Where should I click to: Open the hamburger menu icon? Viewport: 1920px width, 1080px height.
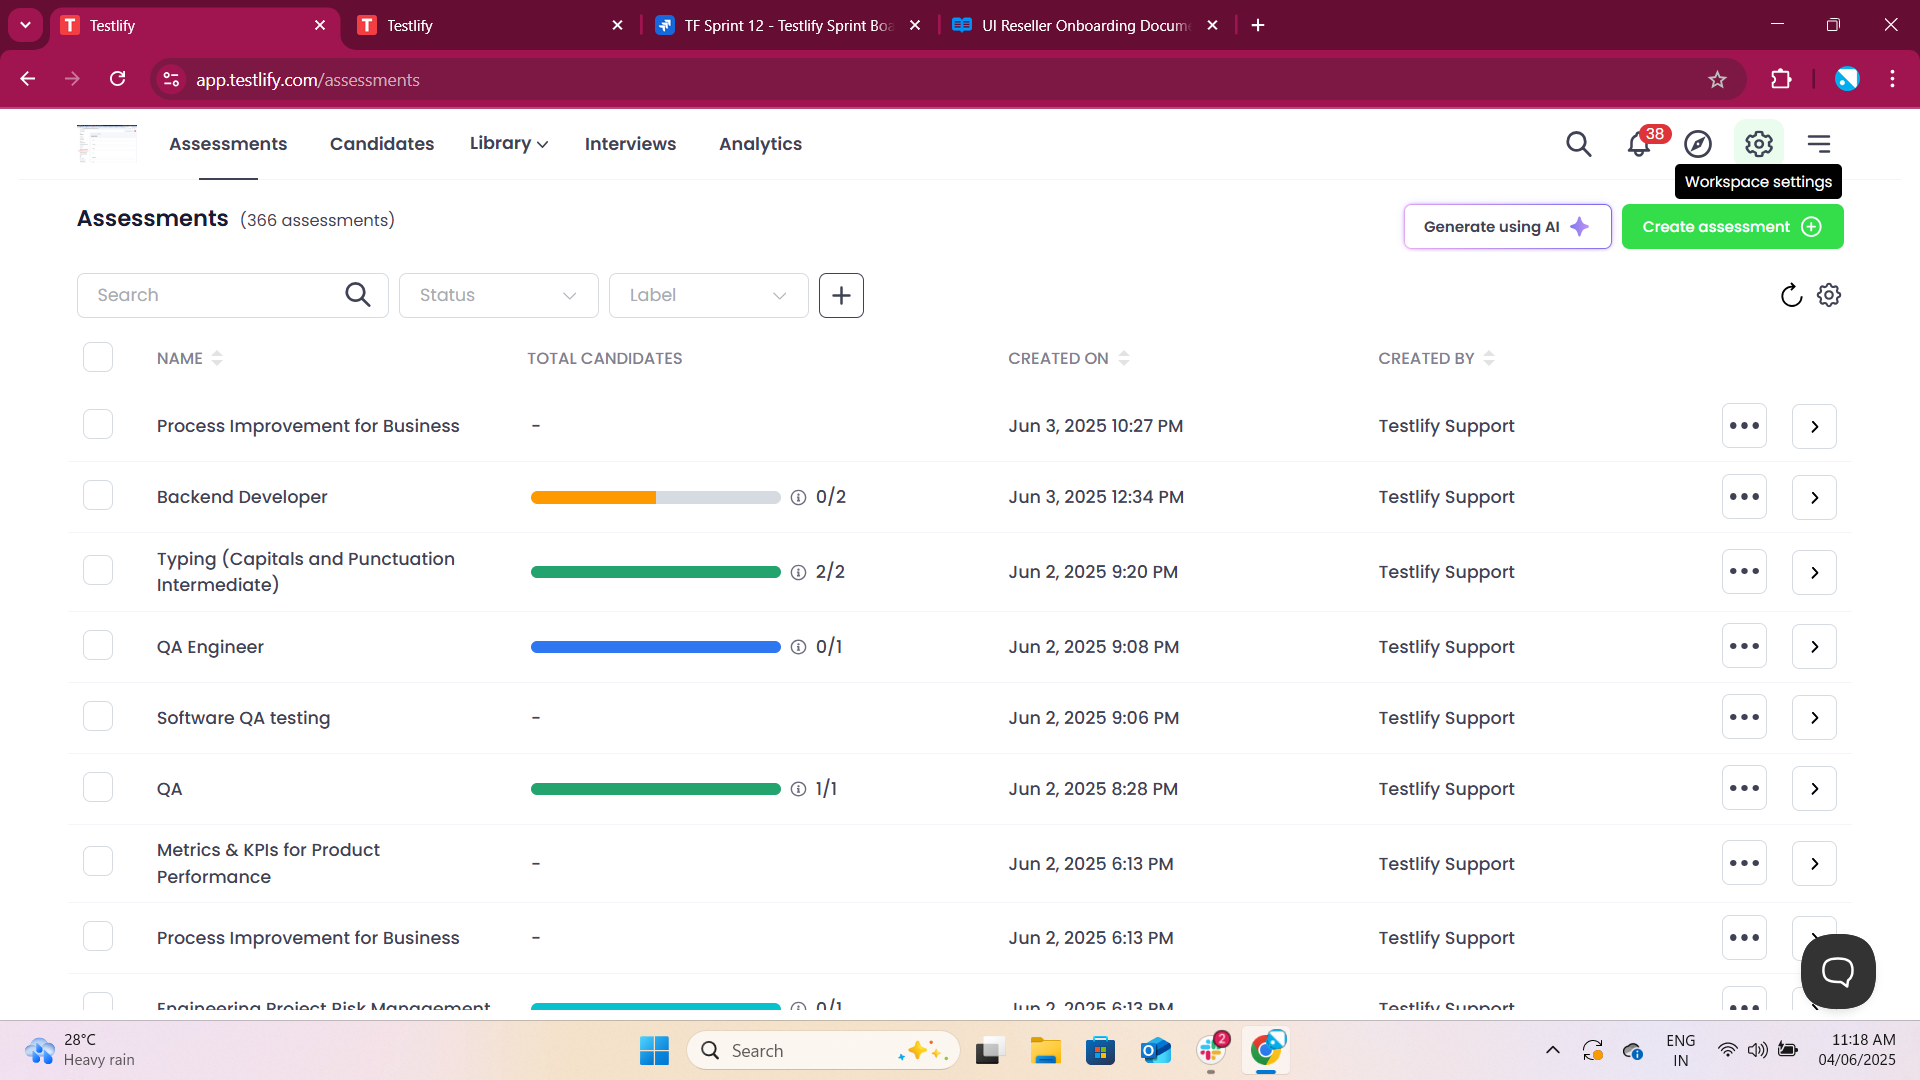pos(1819,144)
